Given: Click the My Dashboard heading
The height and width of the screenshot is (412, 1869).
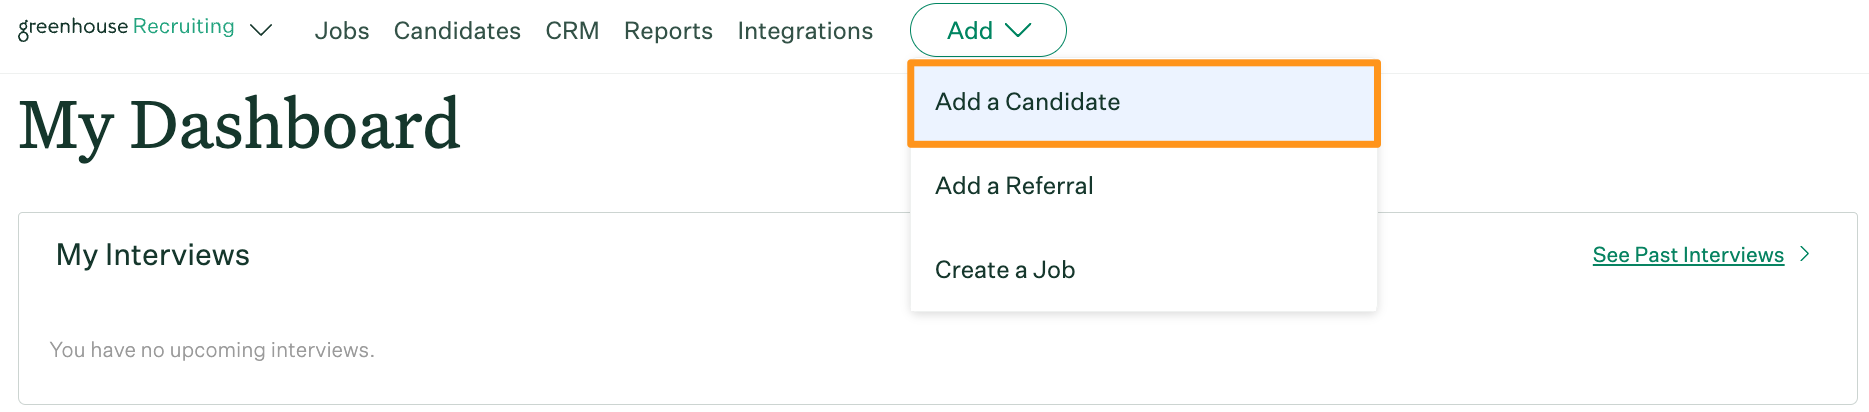Looking at the screenshot, I should click(239, 125).
